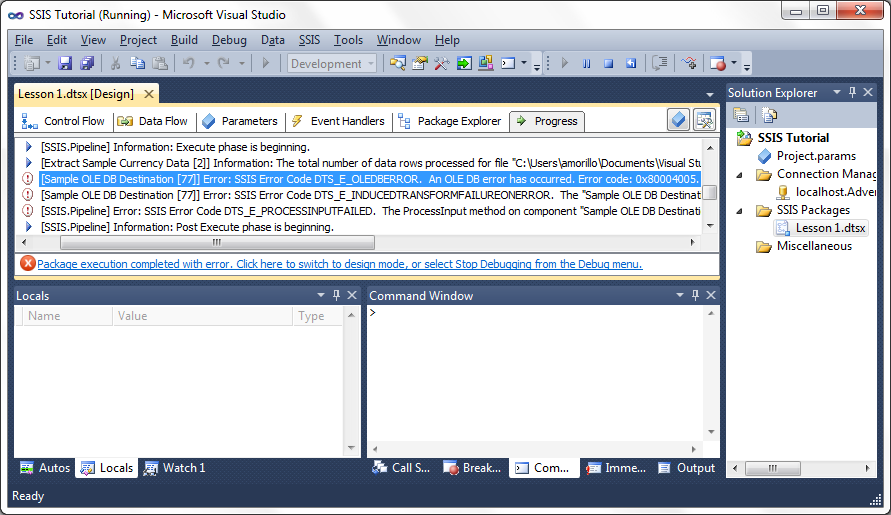Click the Toolbox wrench icon
This screenshot has height=515, width=891.
tap(442, 63)
